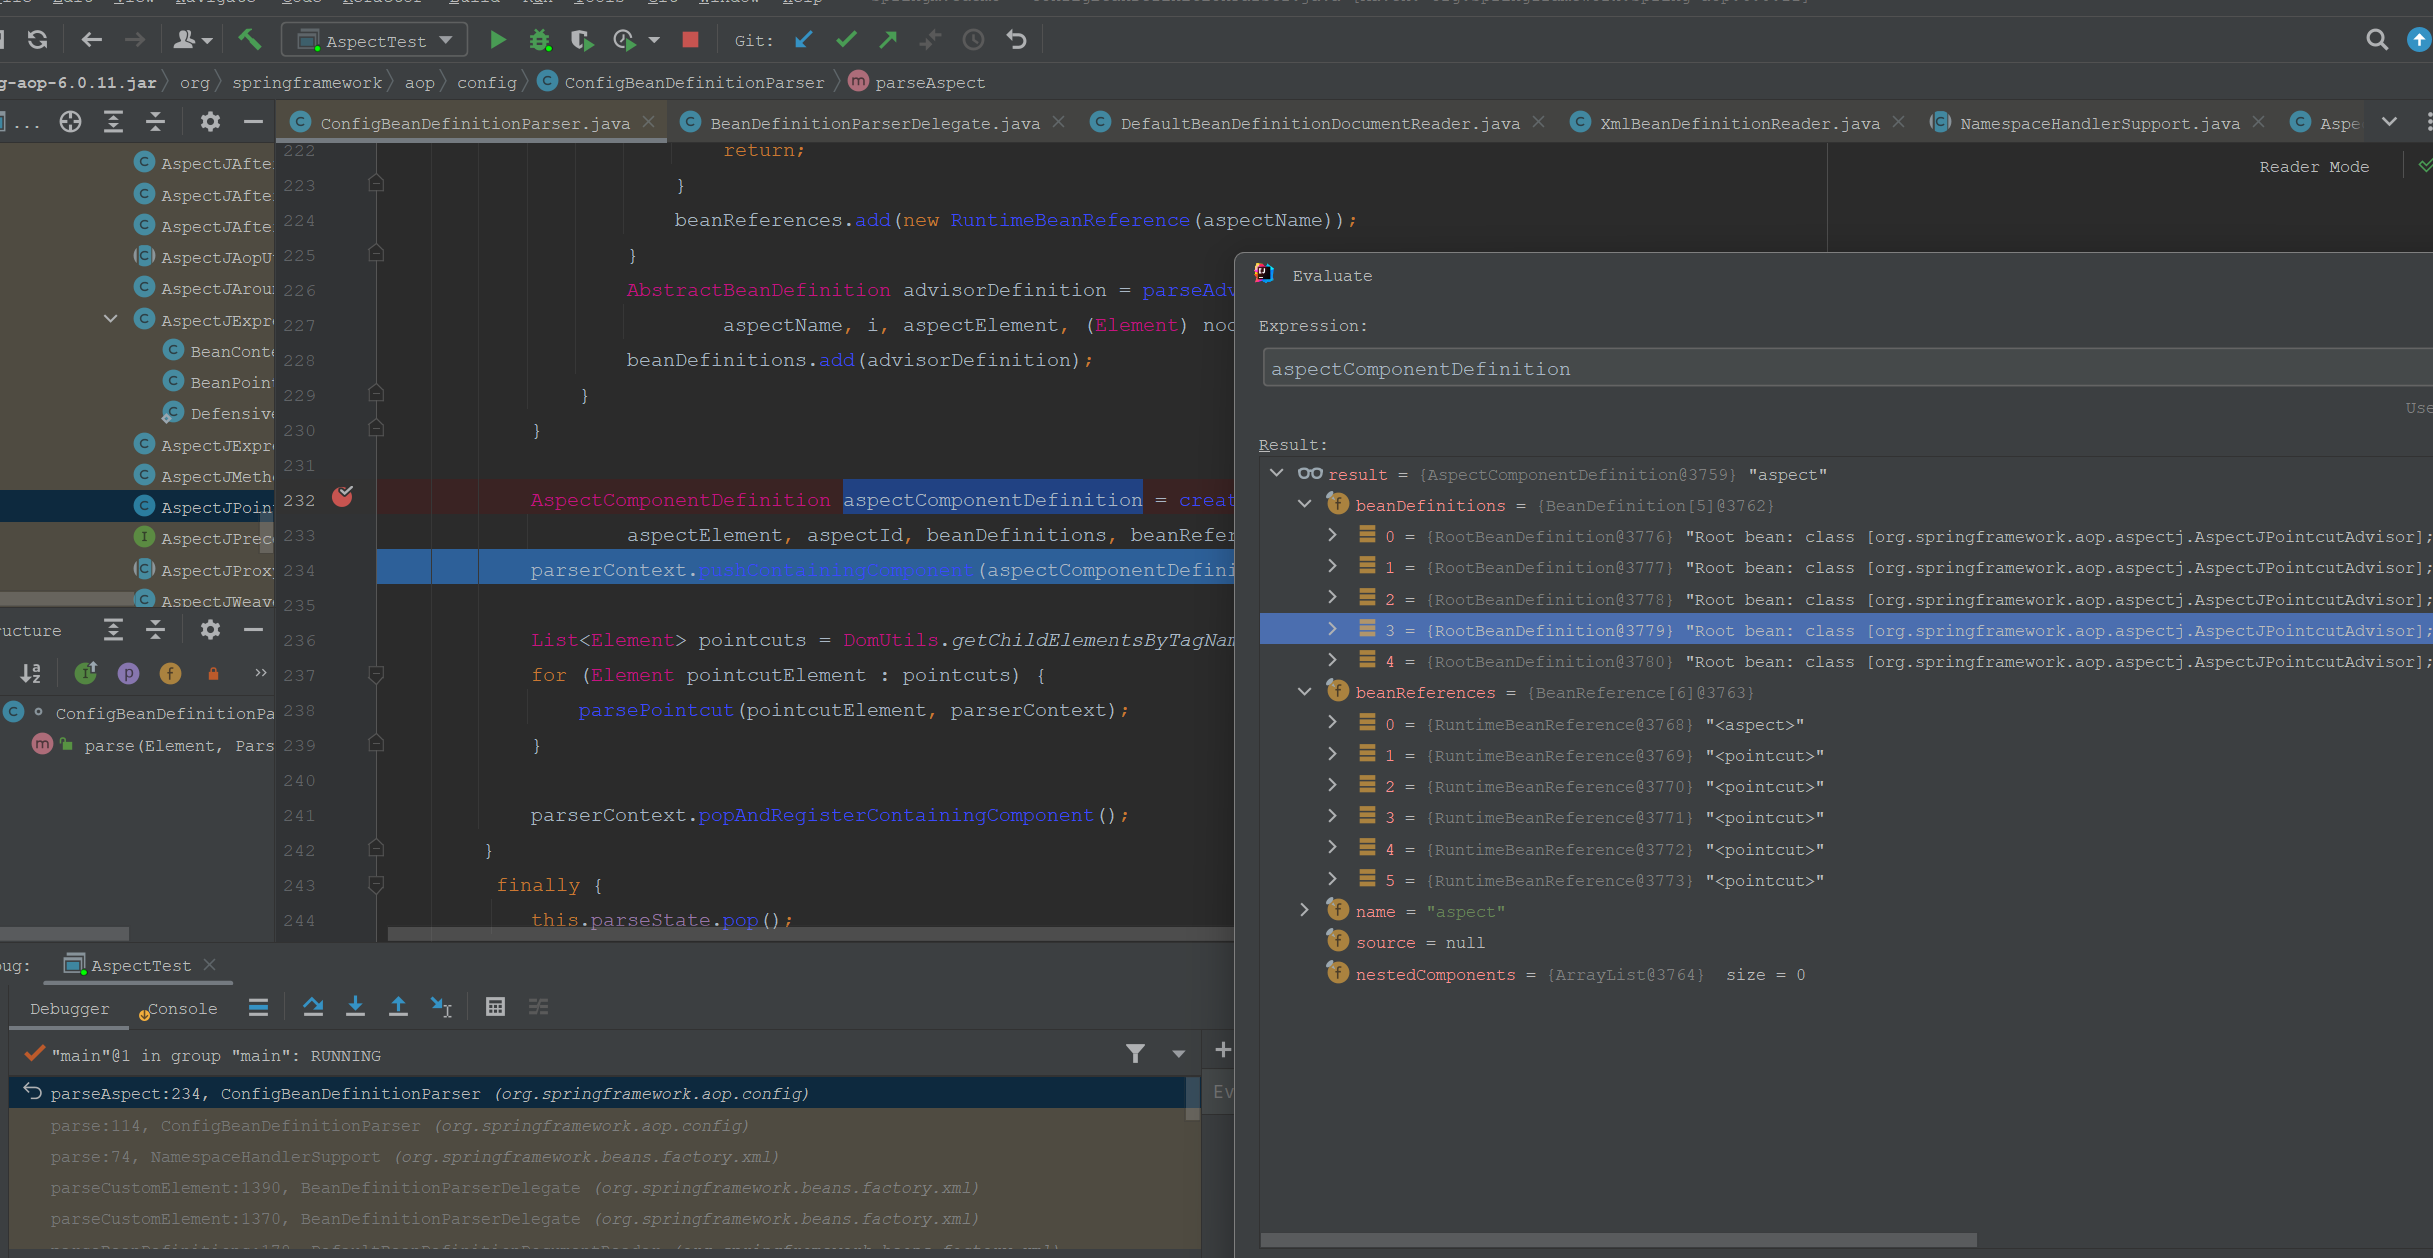The height and width of the screenshot is (1258, 2433).
Task: Click Step Over in debugger toolbar
Action: (313, 1007)
